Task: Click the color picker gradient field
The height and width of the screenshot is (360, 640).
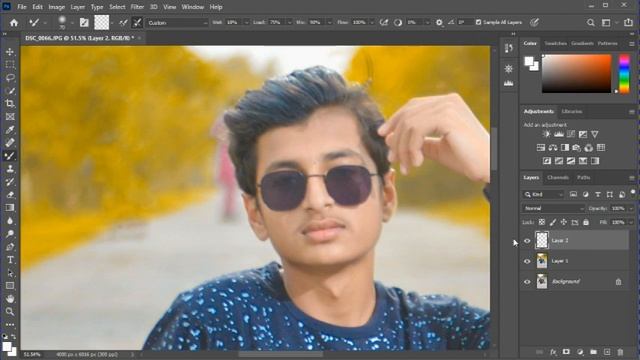Action: [576, 73]
